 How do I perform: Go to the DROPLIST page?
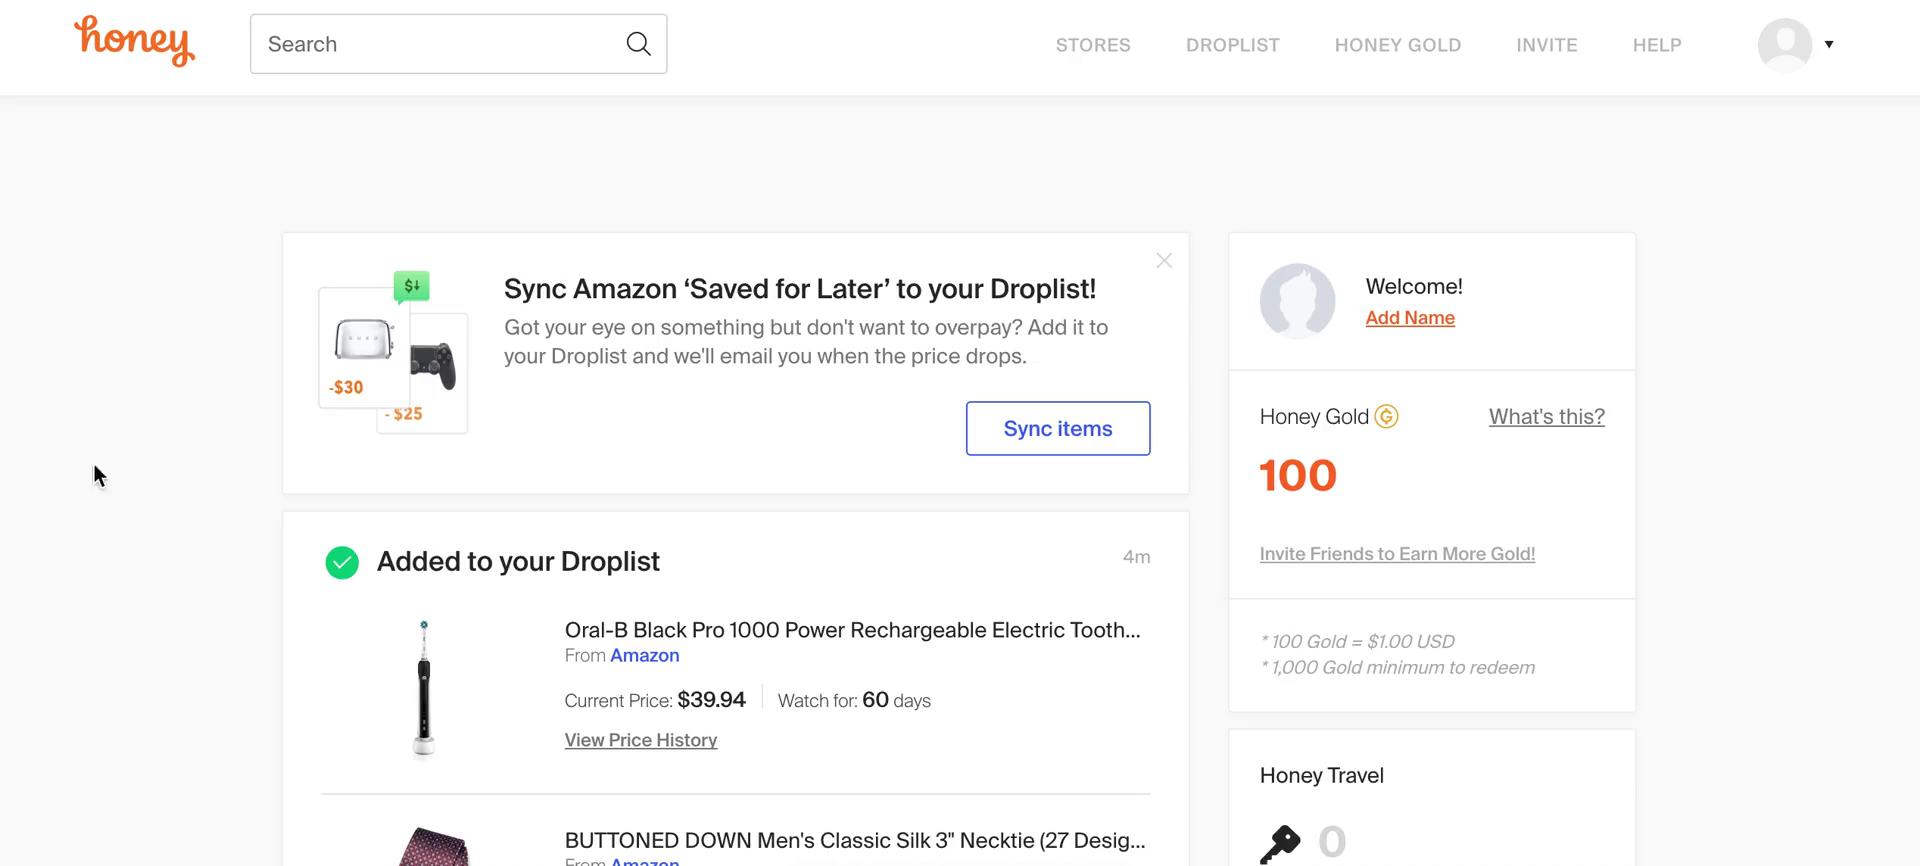coord(1232,45)
